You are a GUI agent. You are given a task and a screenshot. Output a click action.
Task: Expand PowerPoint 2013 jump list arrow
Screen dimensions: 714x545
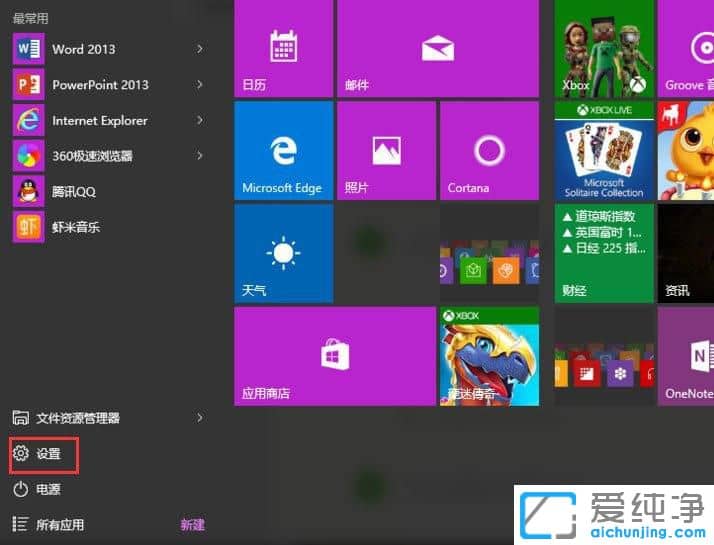pyautogui.click(x=199, y=84)
